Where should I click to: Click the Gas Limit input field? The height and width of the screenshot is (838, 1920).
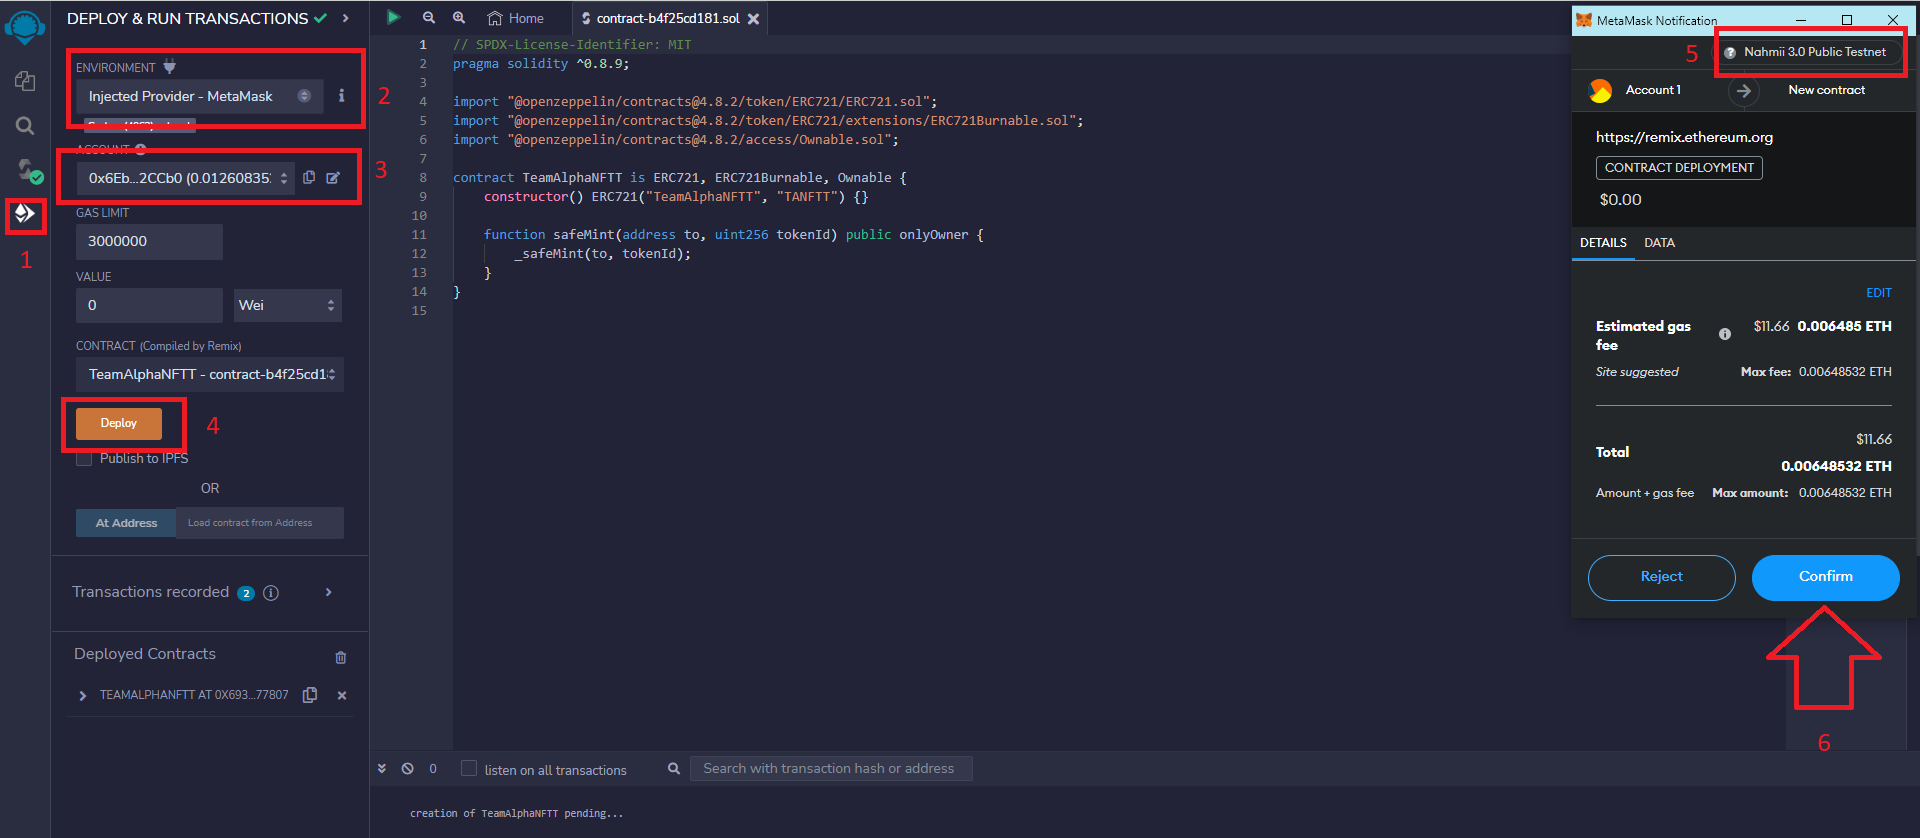pos(149,241)
